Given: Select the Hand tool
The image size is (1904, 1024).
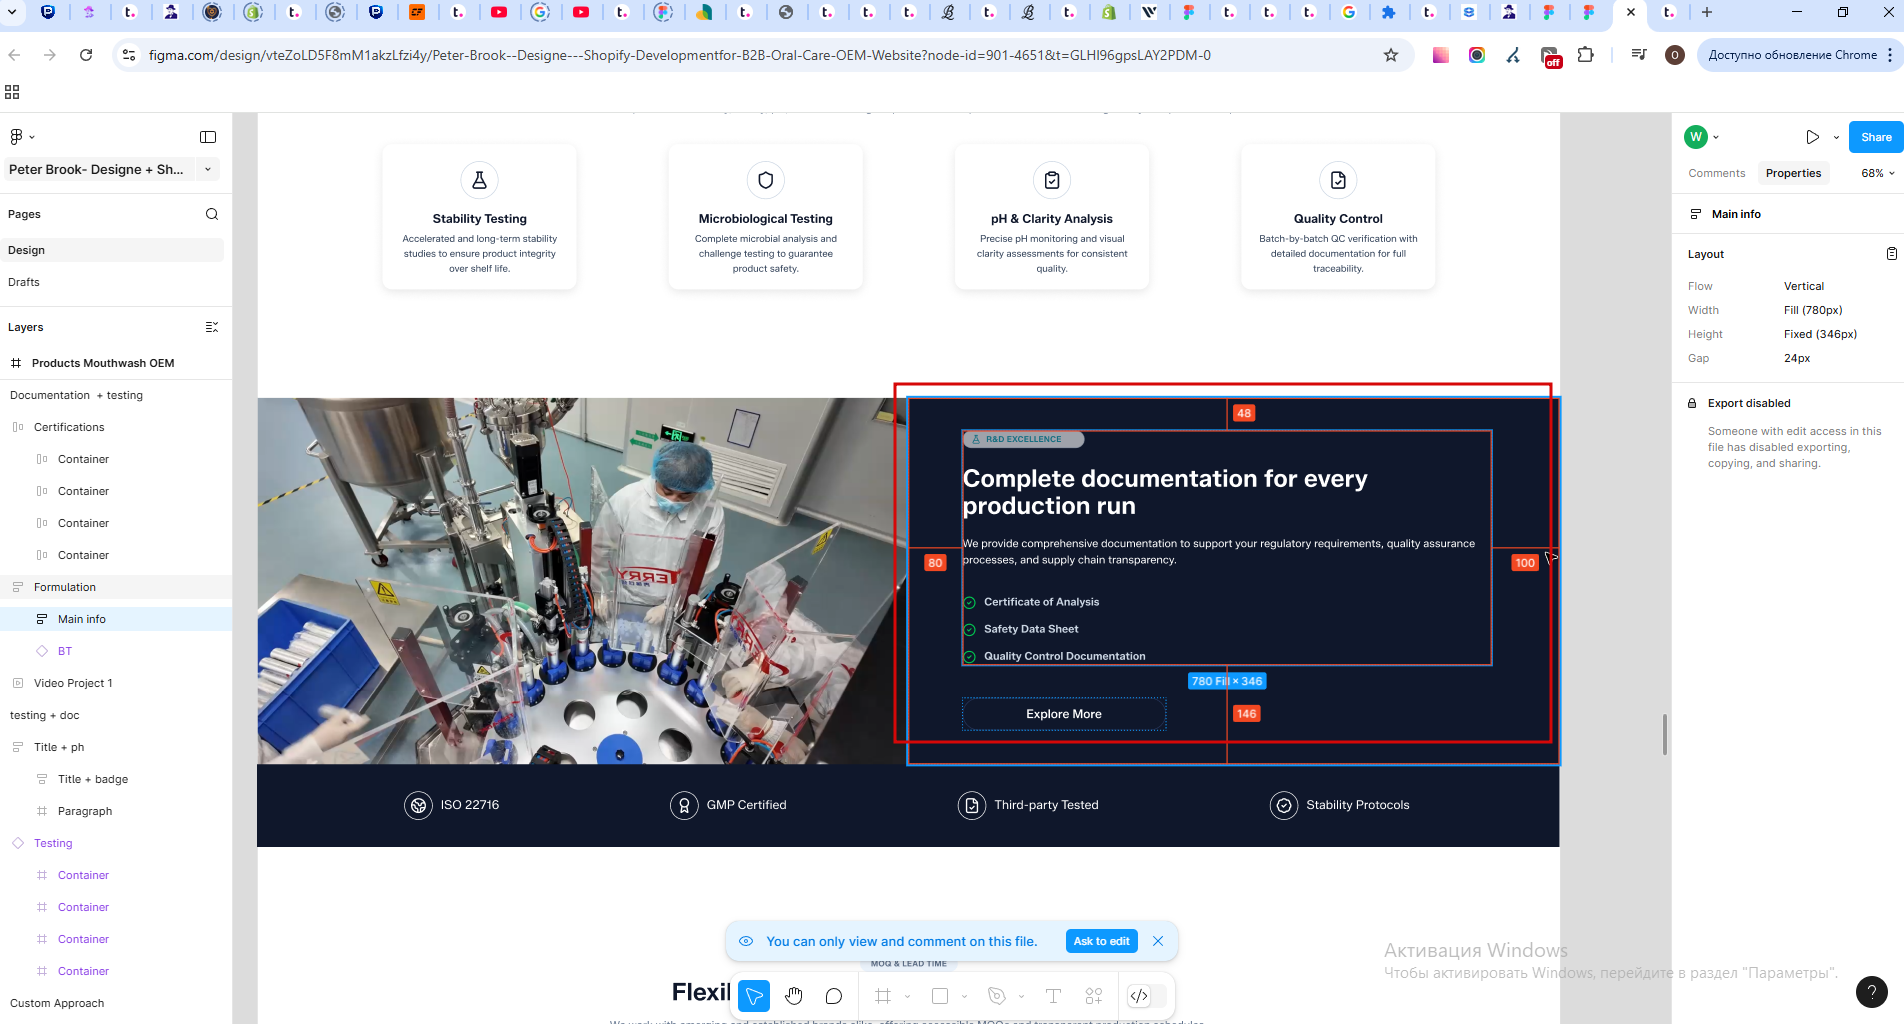Looking at the screenshot, I should click(x=794, y=996).
